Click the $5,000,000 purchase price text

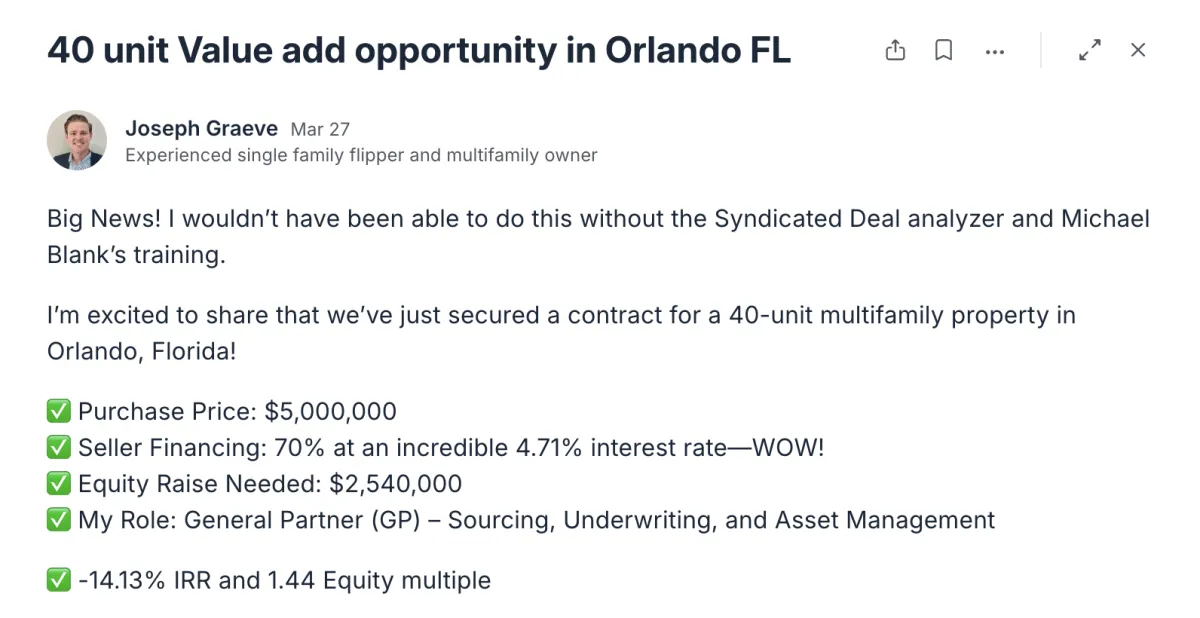330,411
